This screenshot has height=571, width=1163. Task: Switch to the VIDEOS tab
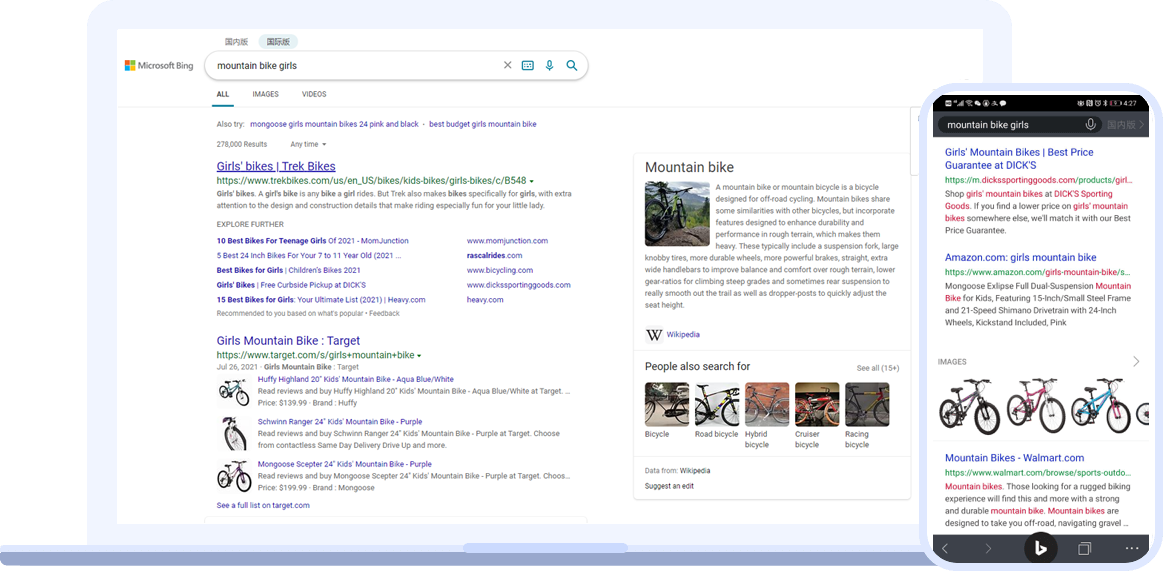[314, 95]
